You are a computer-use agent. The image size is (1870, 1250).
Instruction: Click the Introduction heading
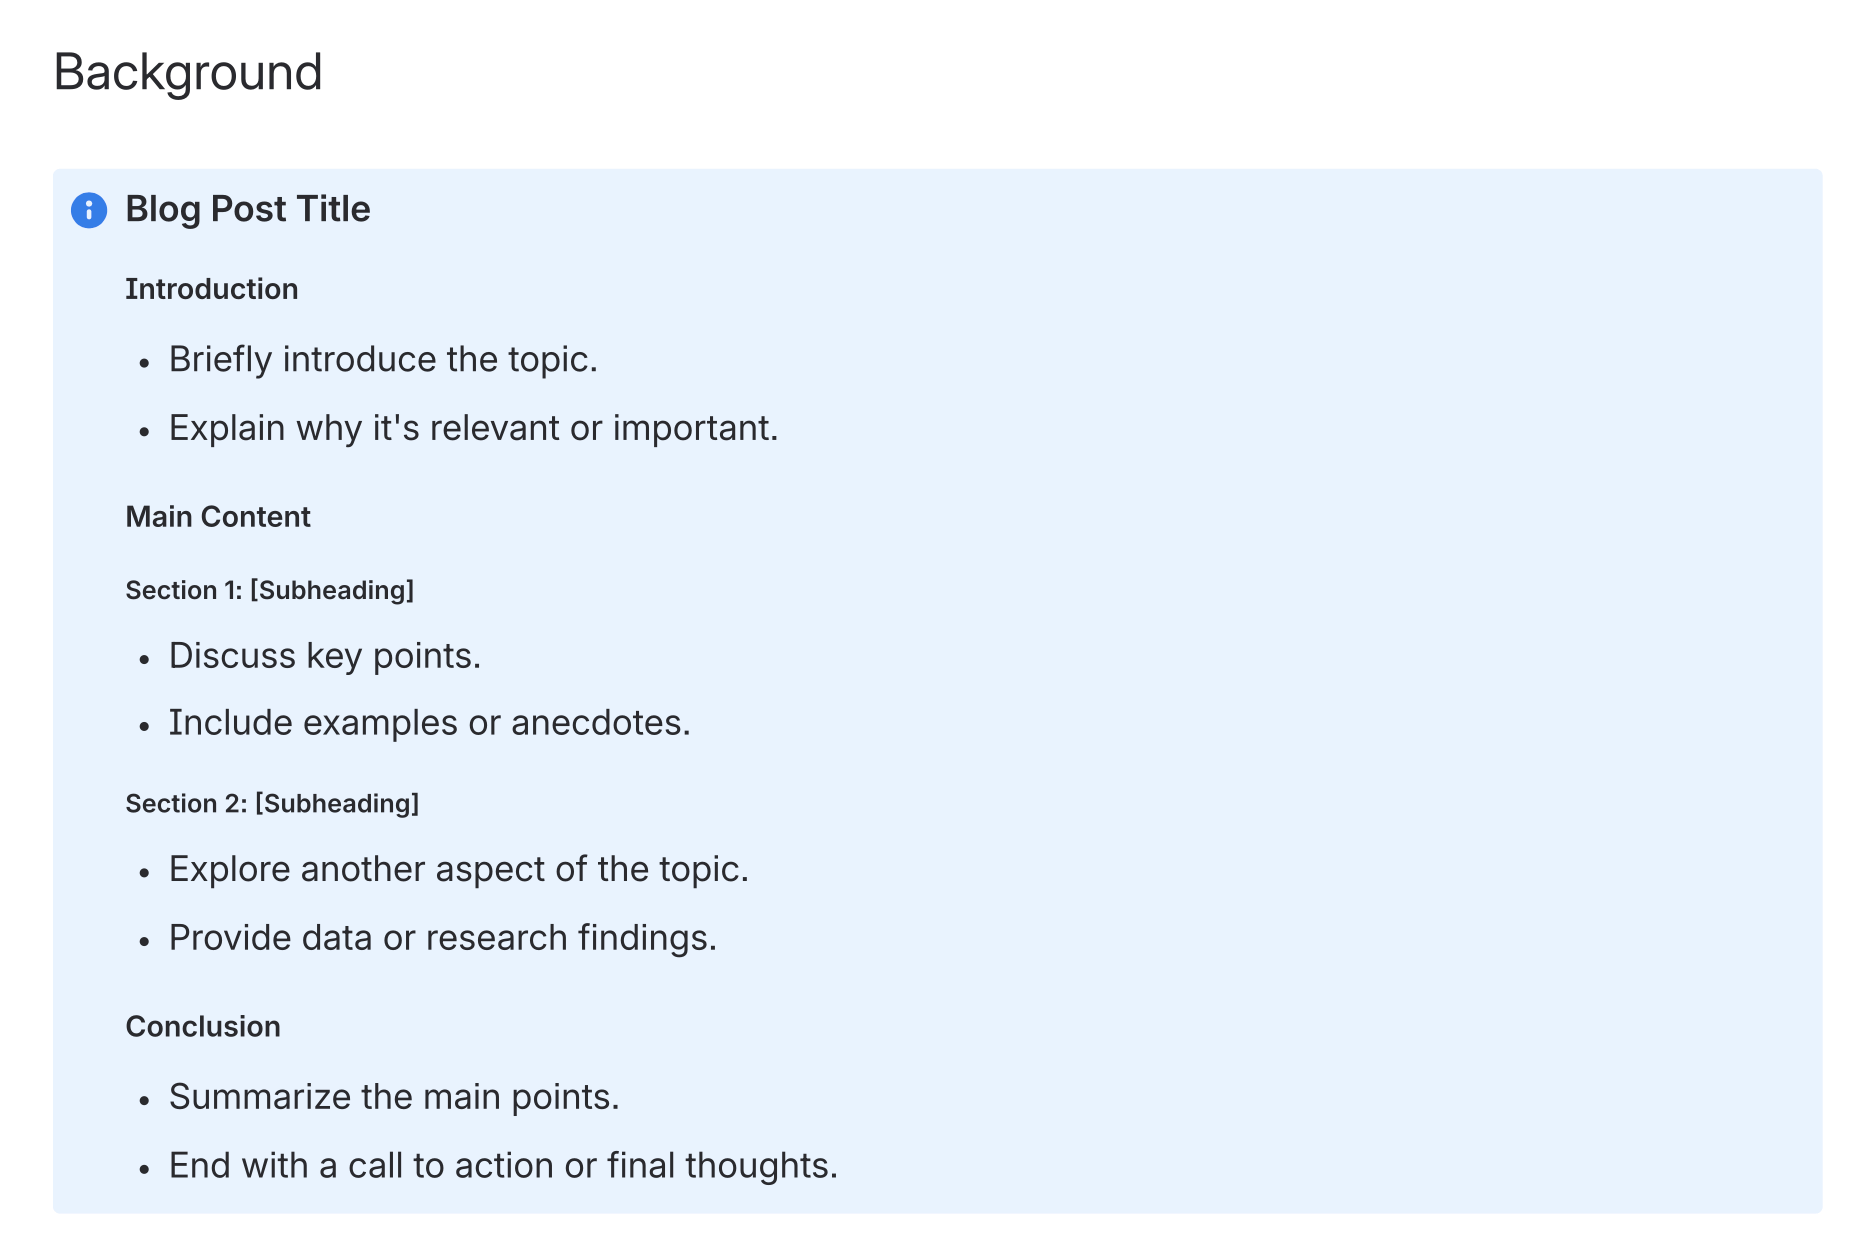211,289
